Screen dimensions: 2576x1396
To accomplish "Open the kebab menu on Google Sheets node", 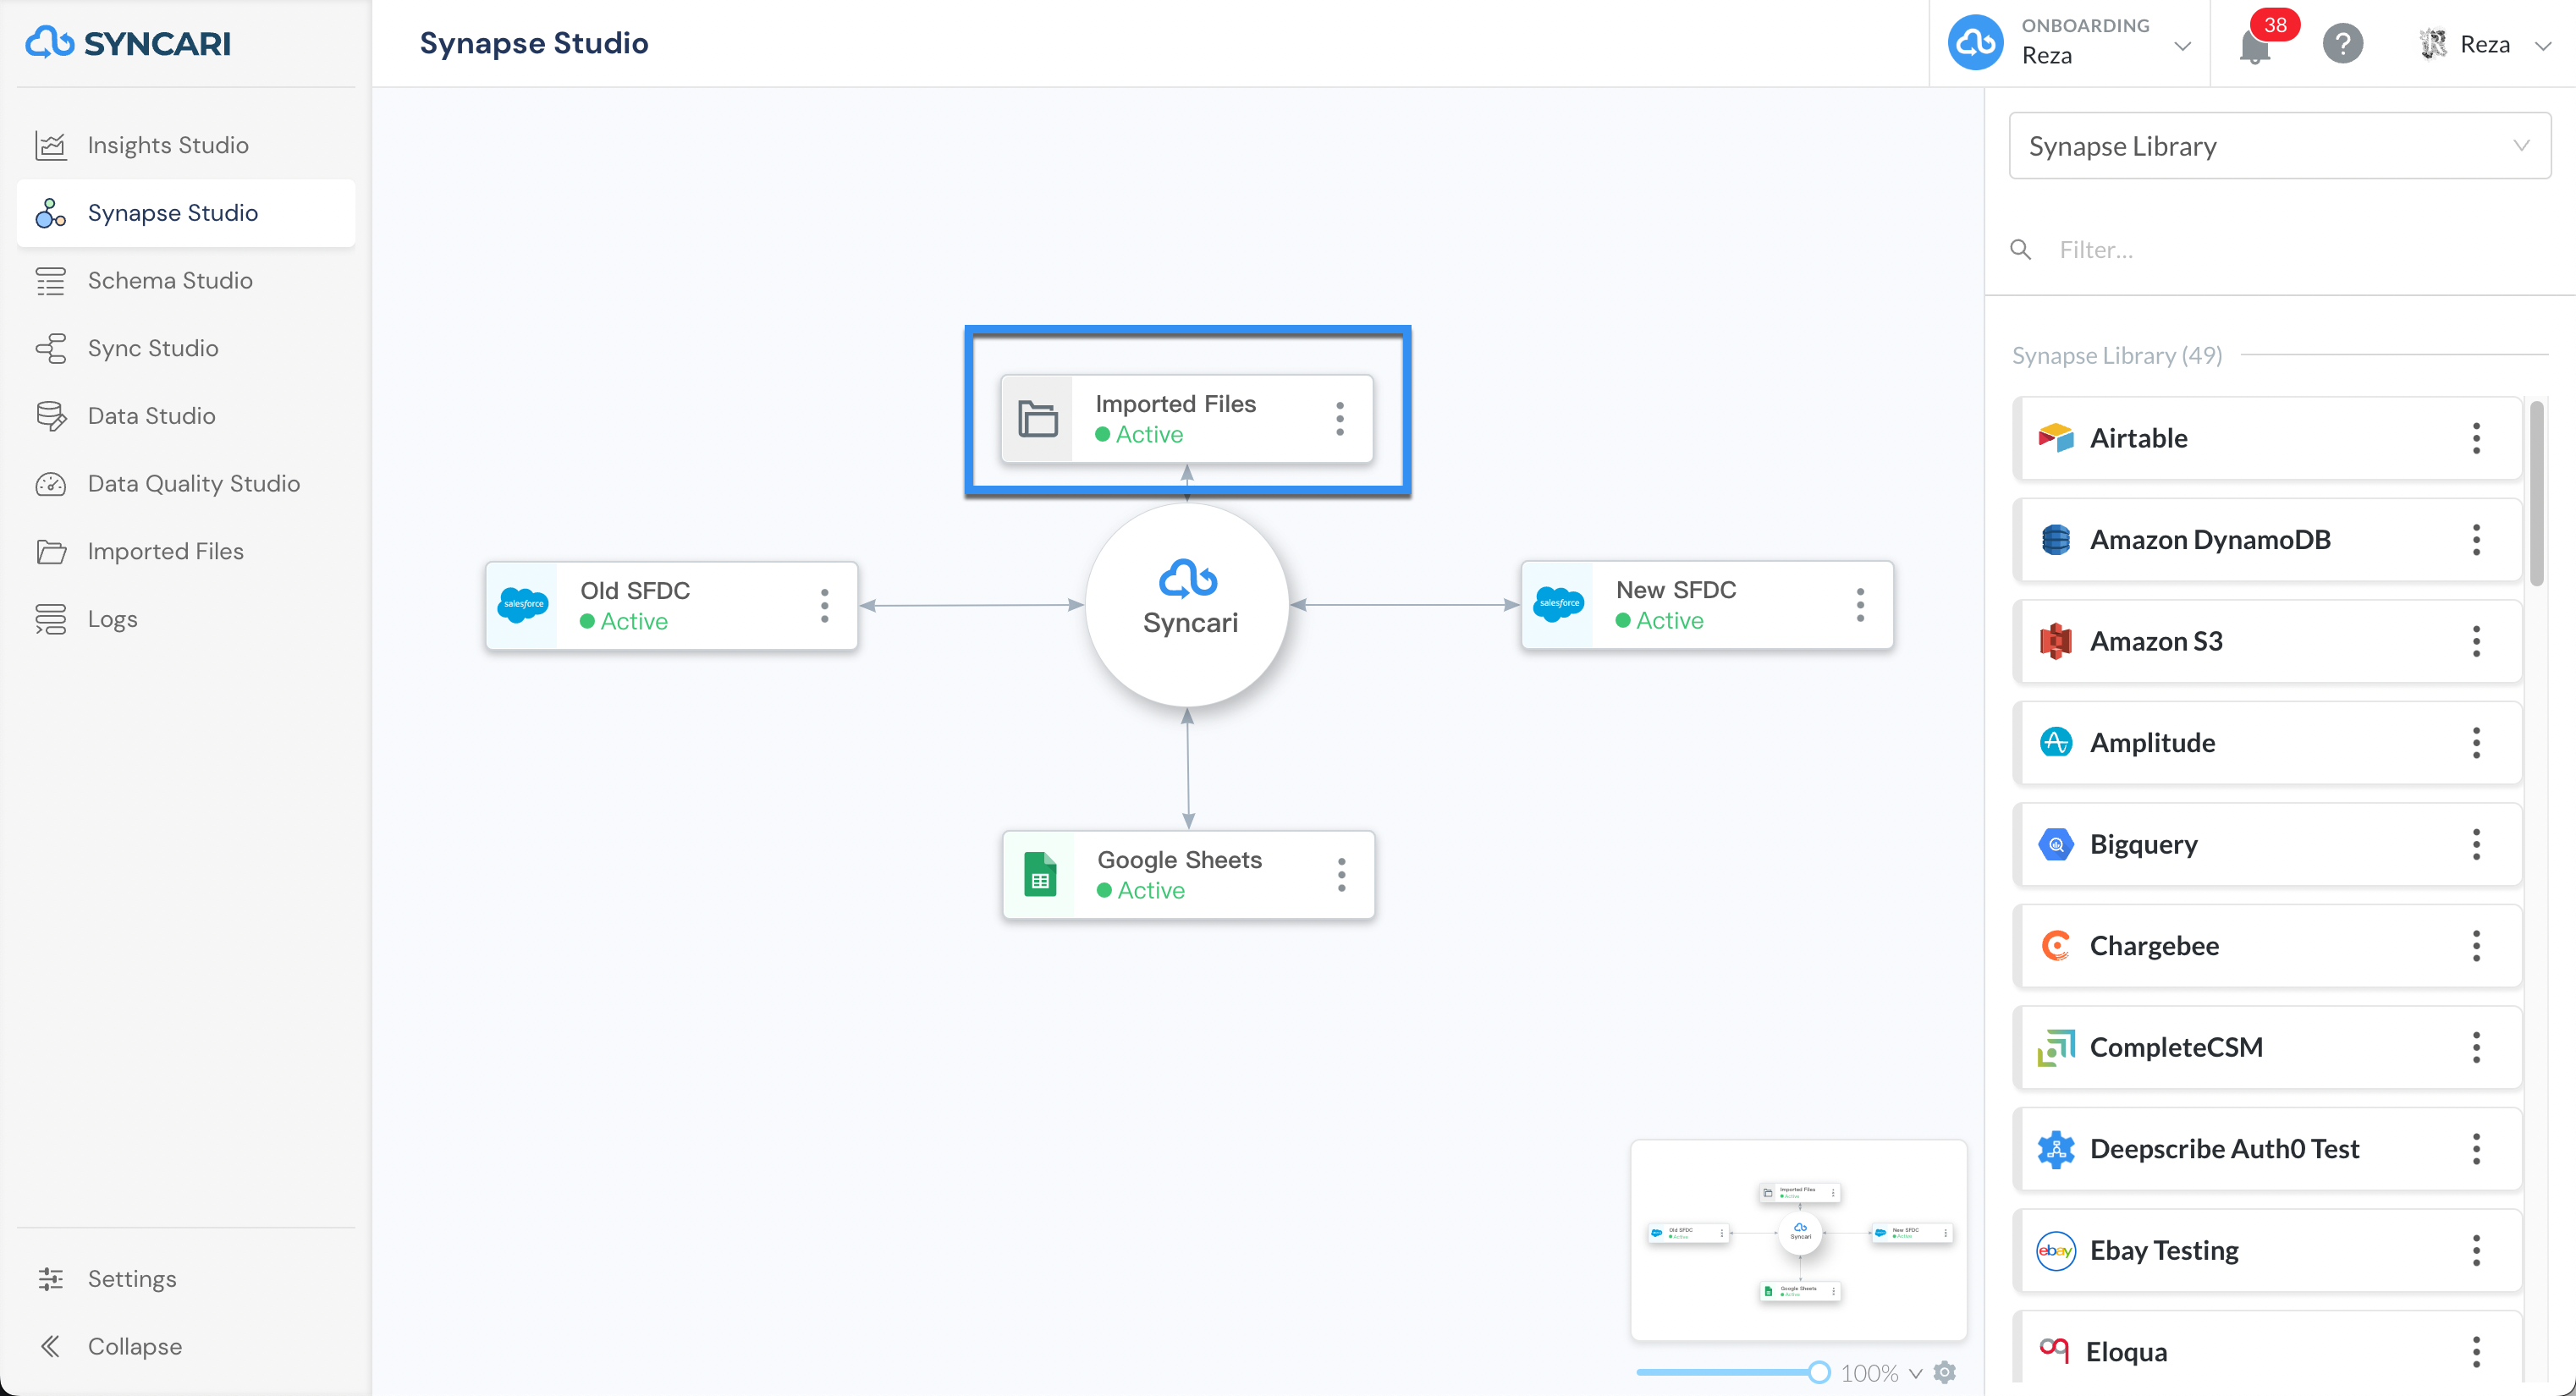I will (x=1341, y=875).
